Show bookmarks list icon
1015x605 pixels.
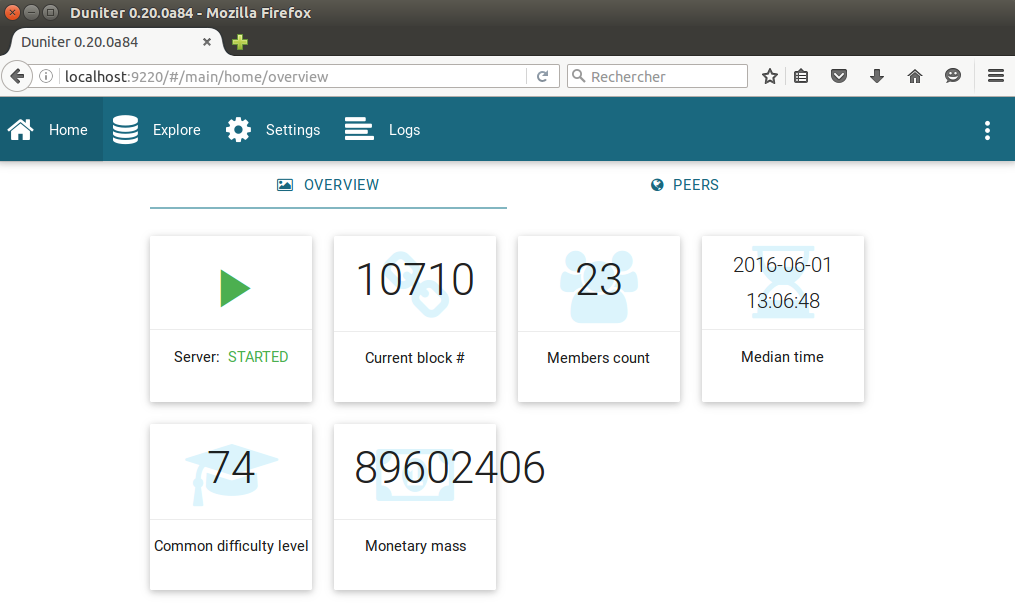point(801,76)
